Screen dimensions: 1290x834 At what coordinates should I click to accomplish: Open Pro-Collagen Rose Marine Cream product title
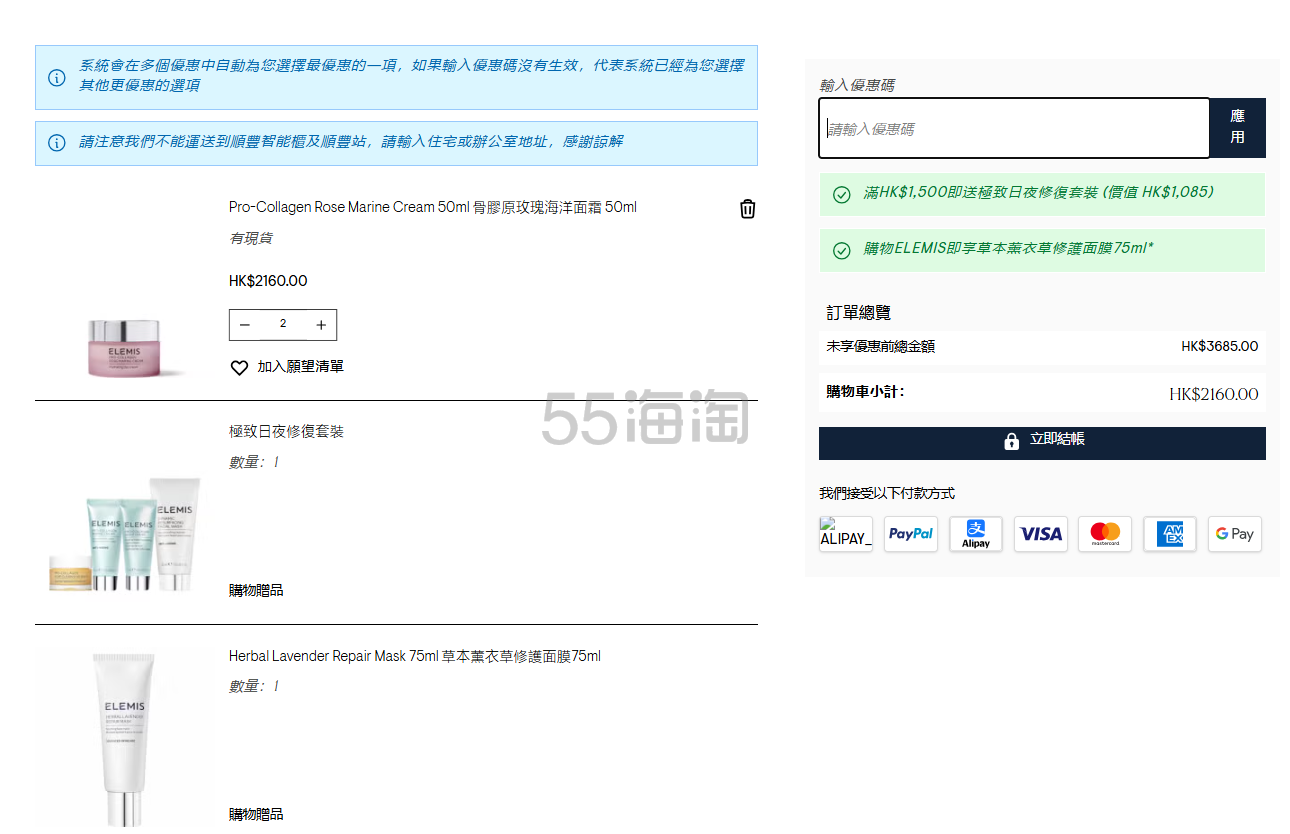tap(432, 207)
